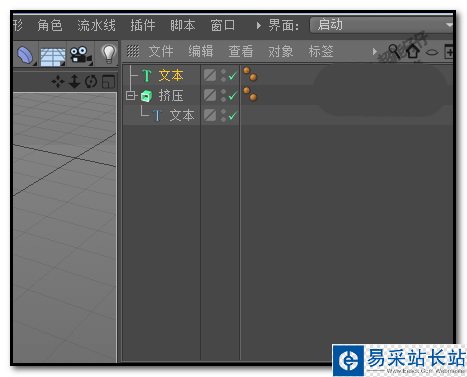Click the blue T icon of child 文本
The height and width of the screenshot is (377, 467).
pos(157,116)
